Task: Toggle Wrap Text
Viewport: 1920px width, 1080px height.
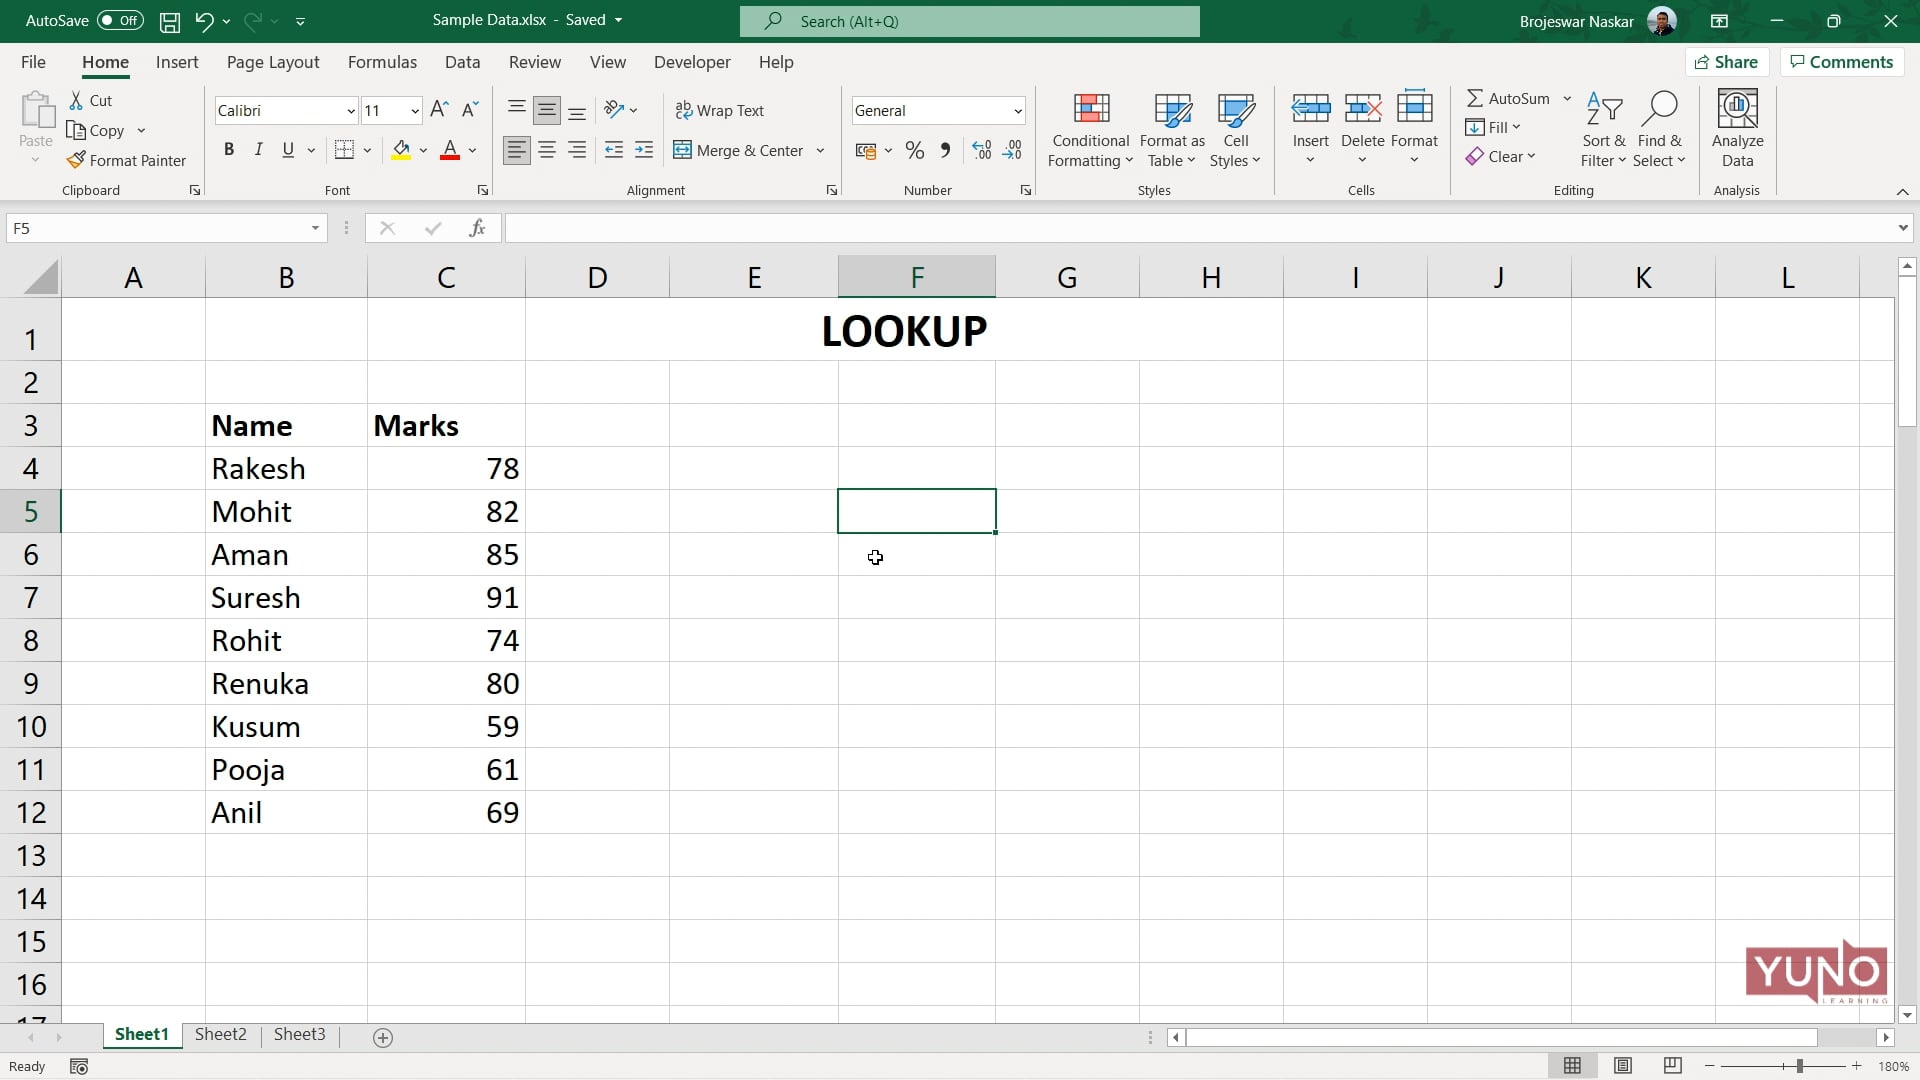Action: [719, 110]
